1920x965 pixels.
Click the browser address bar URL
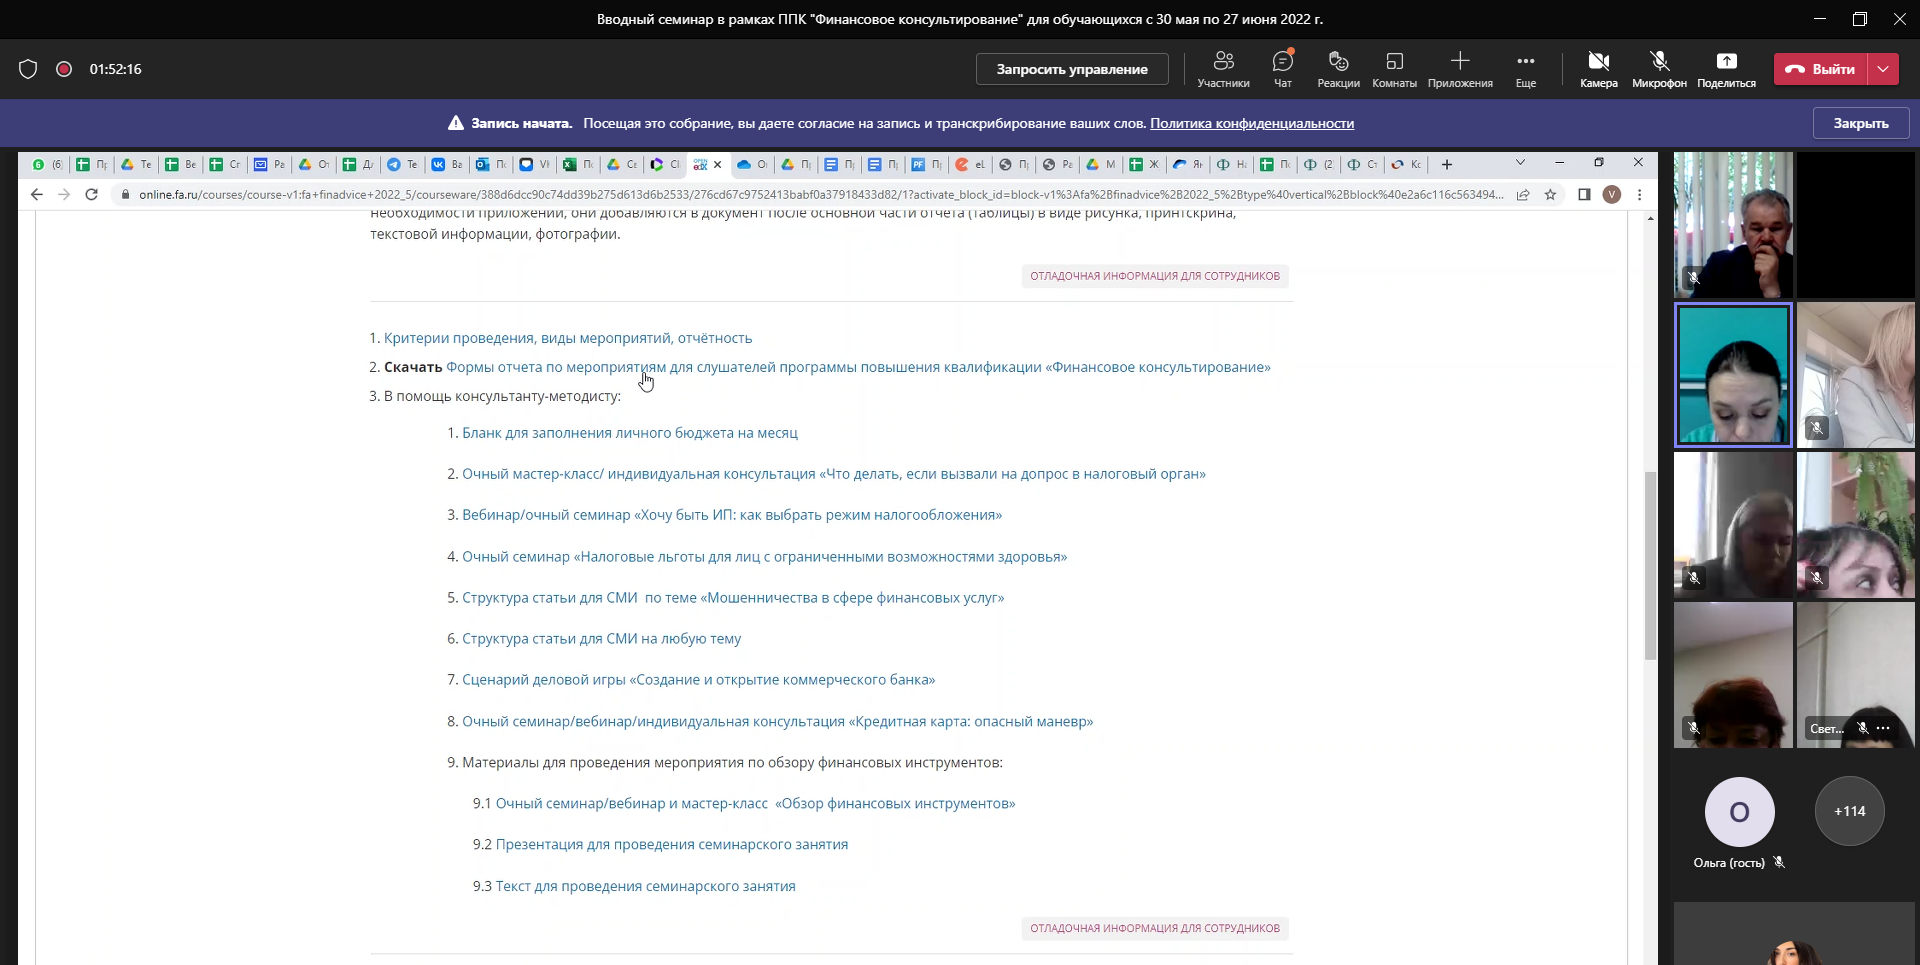820,194
